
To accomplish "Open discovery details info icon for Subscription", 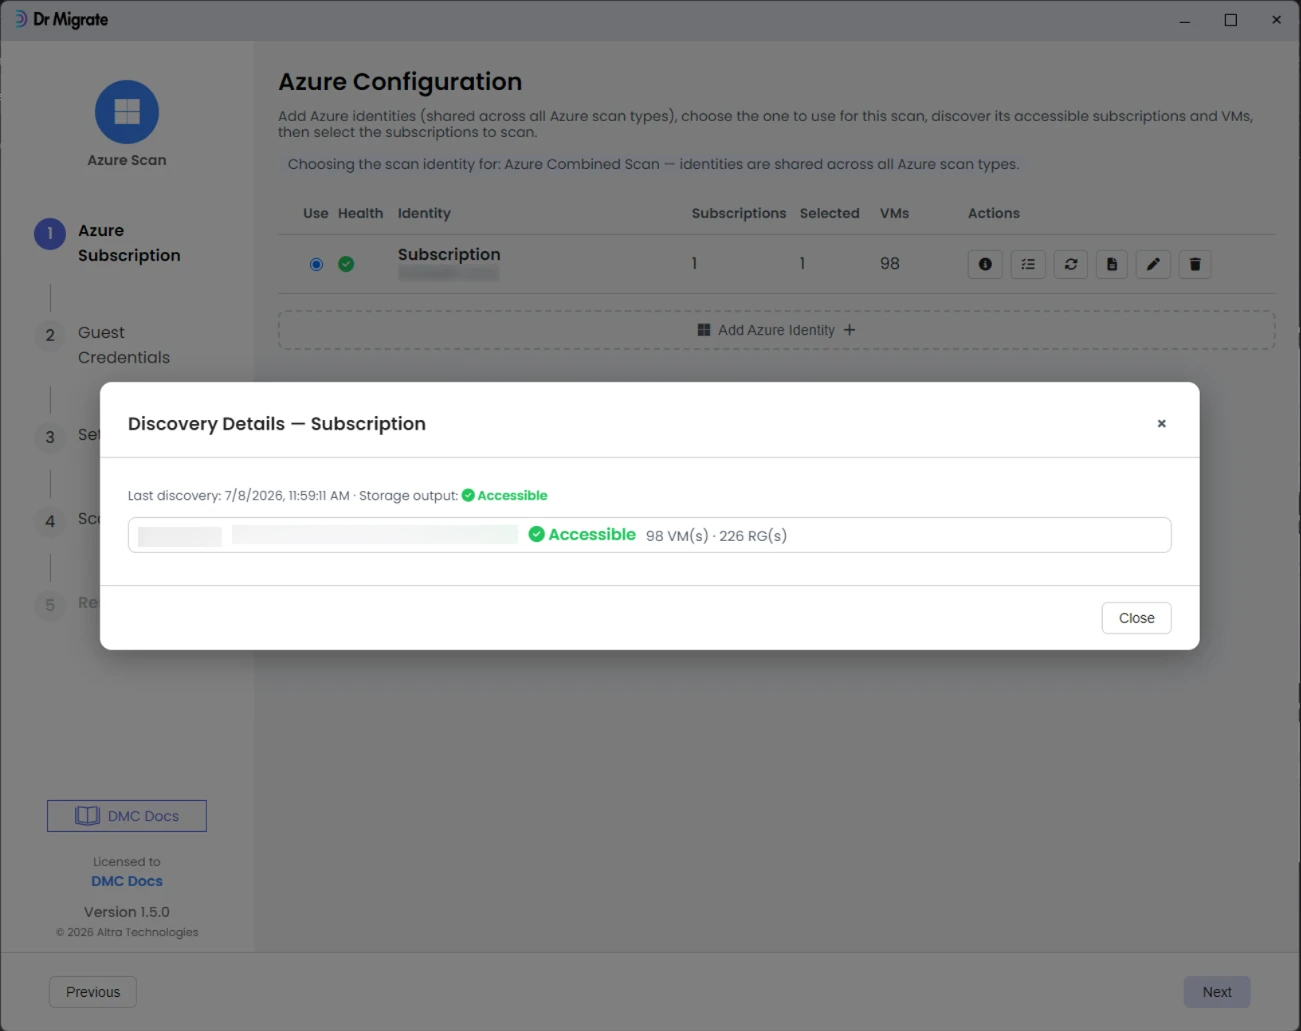I will pos(985,264).
